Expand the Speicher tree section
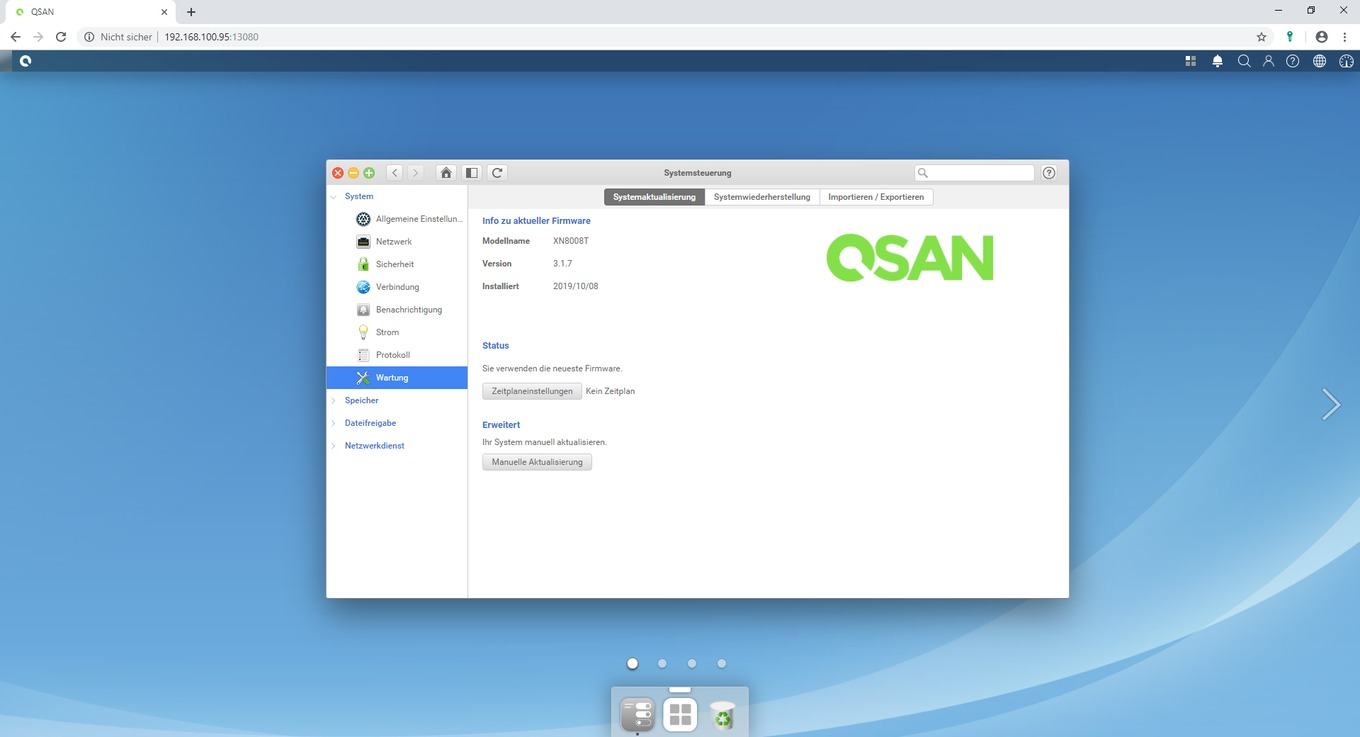The image size is (1360, 737). pos(334,400)
